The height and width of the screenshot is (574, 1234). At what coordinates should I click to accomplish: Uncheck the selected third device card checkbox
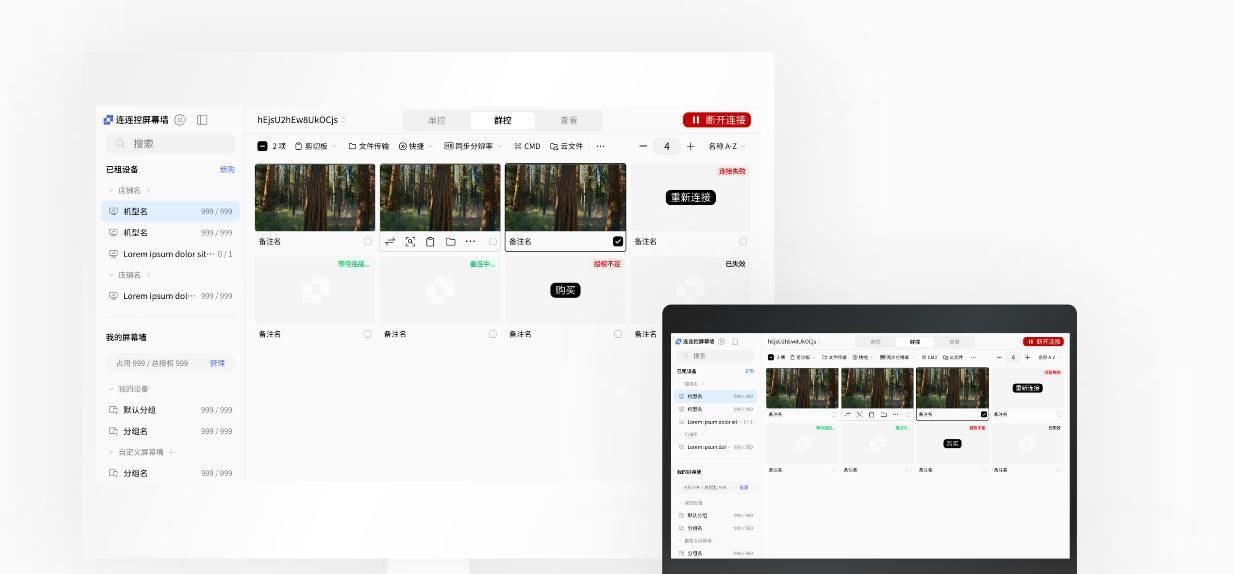tap(618, 241)
